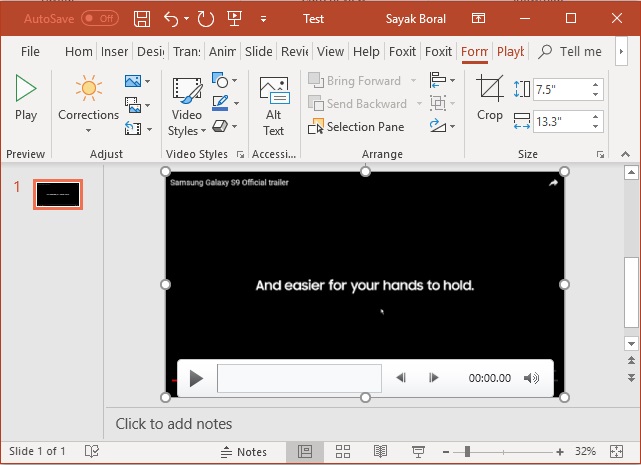Zoom in with the plus button
Viewport: 641px width, 465px height.
[x=560, y=452]
